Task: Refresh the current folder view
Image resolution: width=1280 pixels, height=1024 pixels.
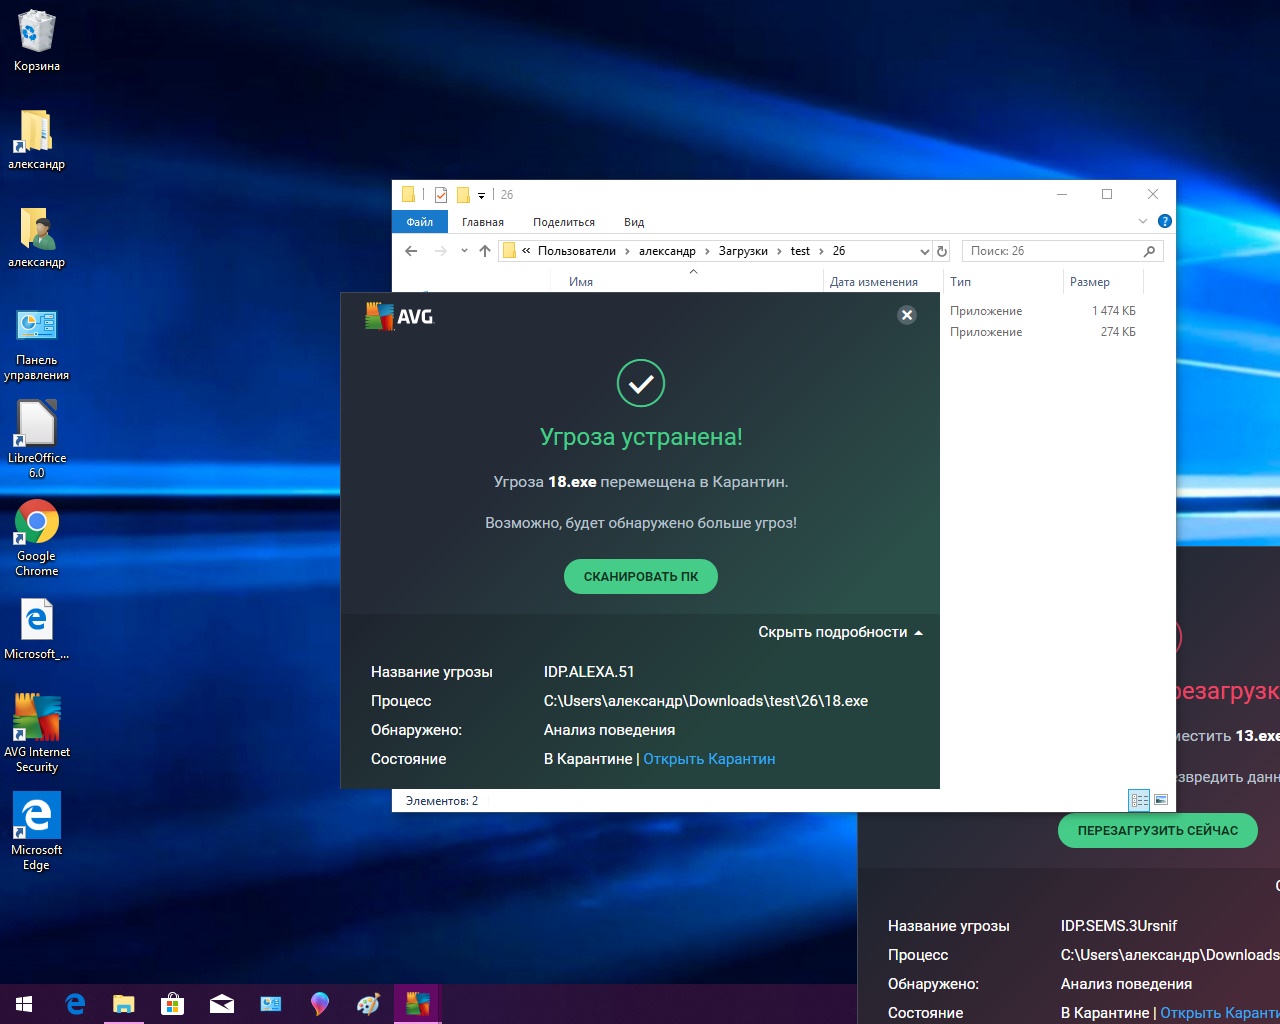Action: 942,251
